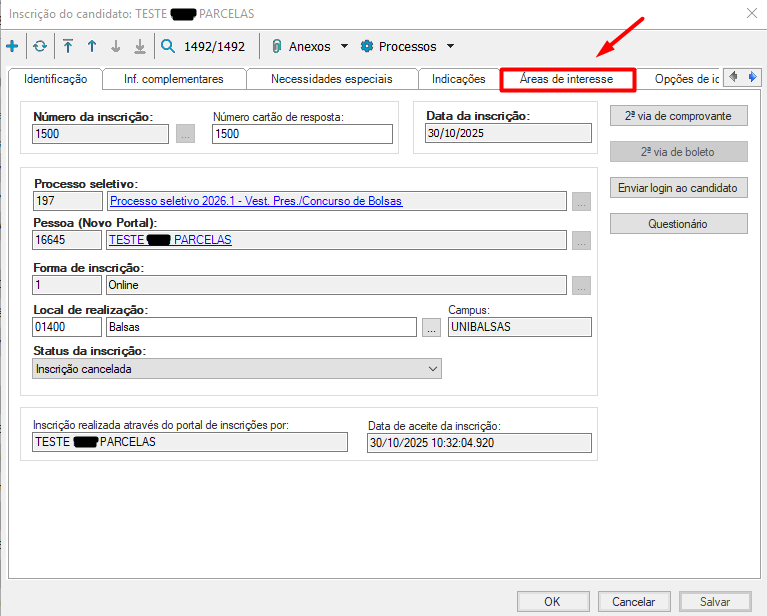Click the previous record up arrow
The image size is (767, 616).
[92, 46]
